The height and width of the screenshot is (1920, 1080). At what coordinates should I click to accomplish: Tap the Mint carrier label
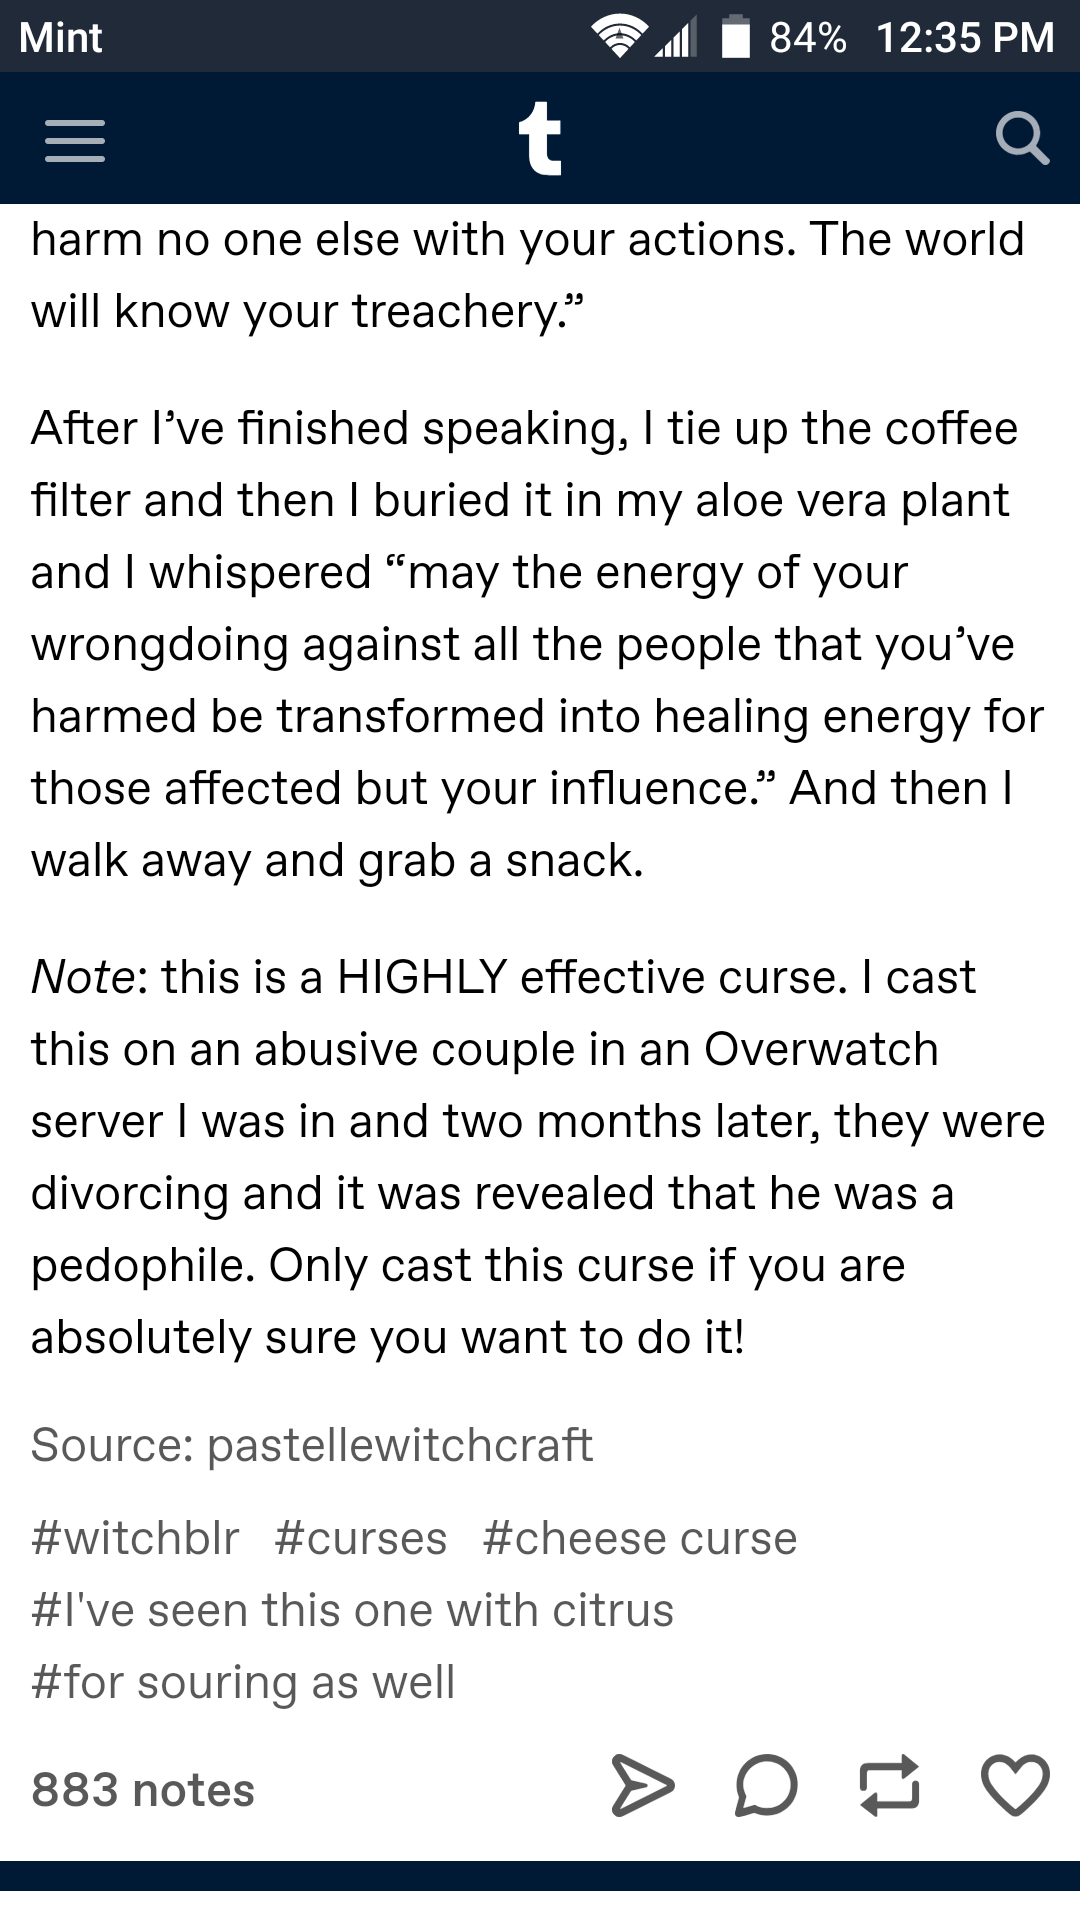coord(61,37)
